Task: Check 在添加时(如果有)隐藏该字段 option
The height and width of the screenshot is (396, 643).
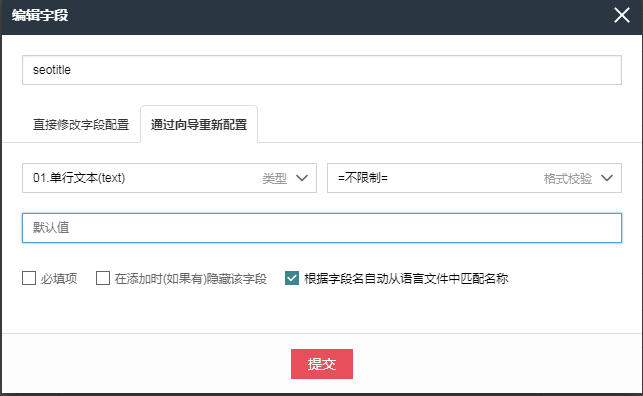Action: coord(103,278)
